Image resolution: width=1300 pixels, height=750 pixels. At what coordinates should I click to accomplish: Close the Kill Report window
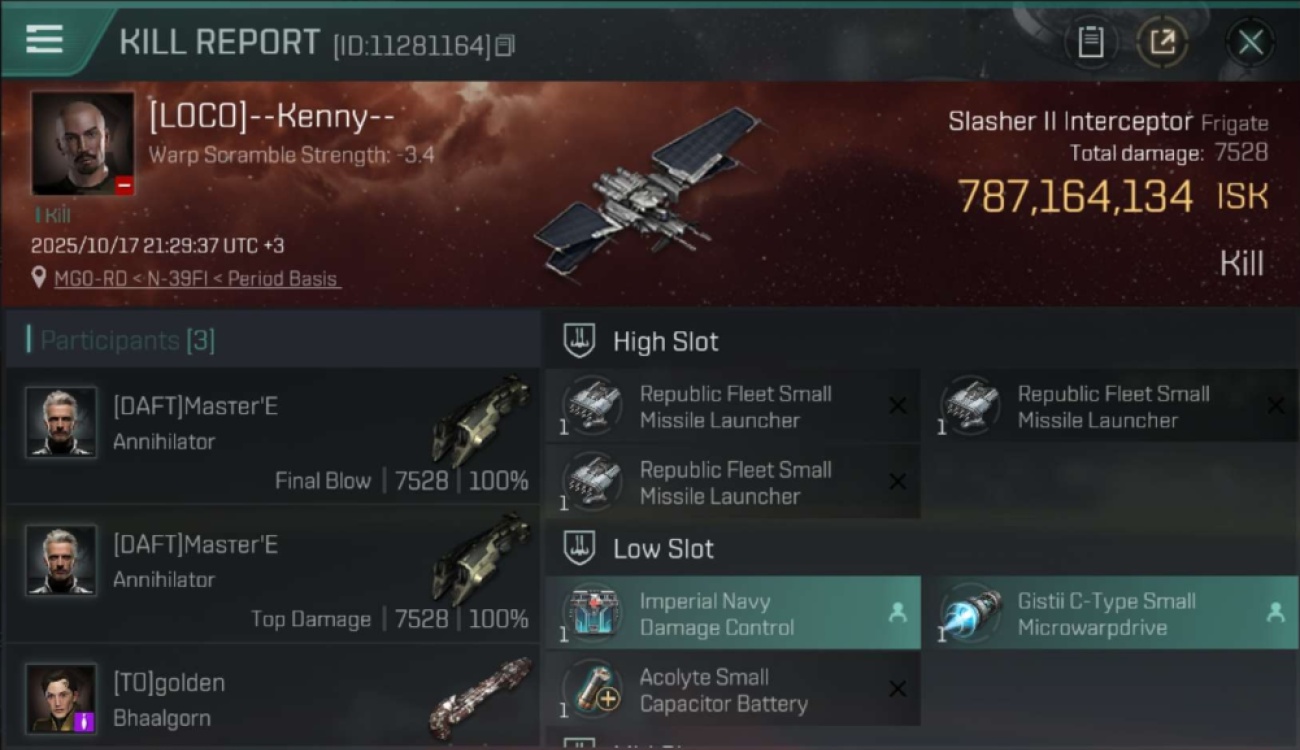pyautogui.click(x=1250, y=42)
